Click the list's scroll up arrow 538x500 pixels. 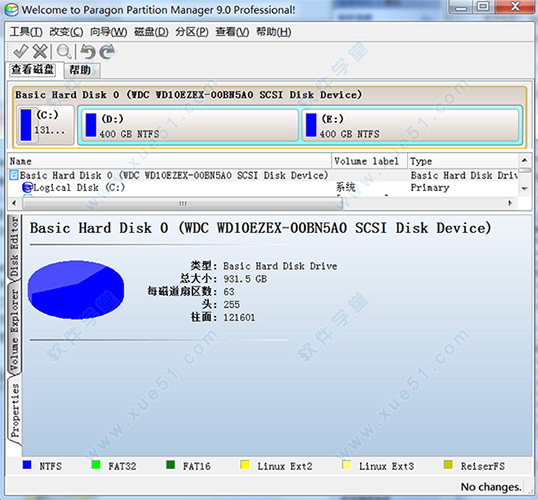click(524, 160)
